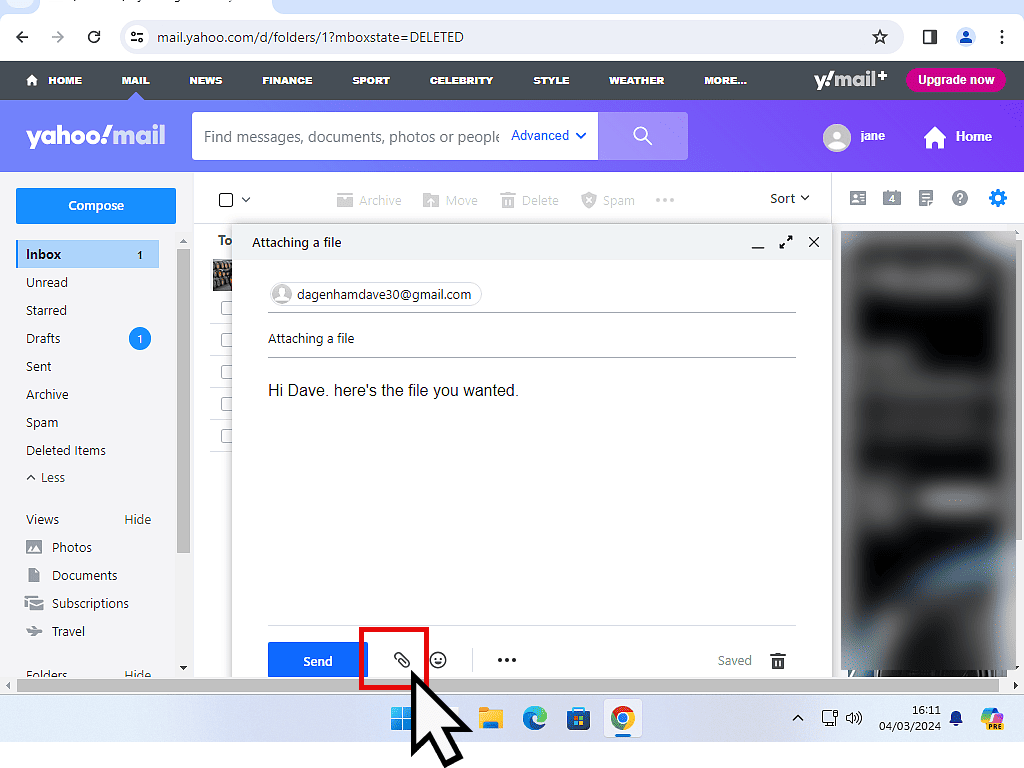
Task: Click the Upgrade now button
Action: click(x=956, y=80)
